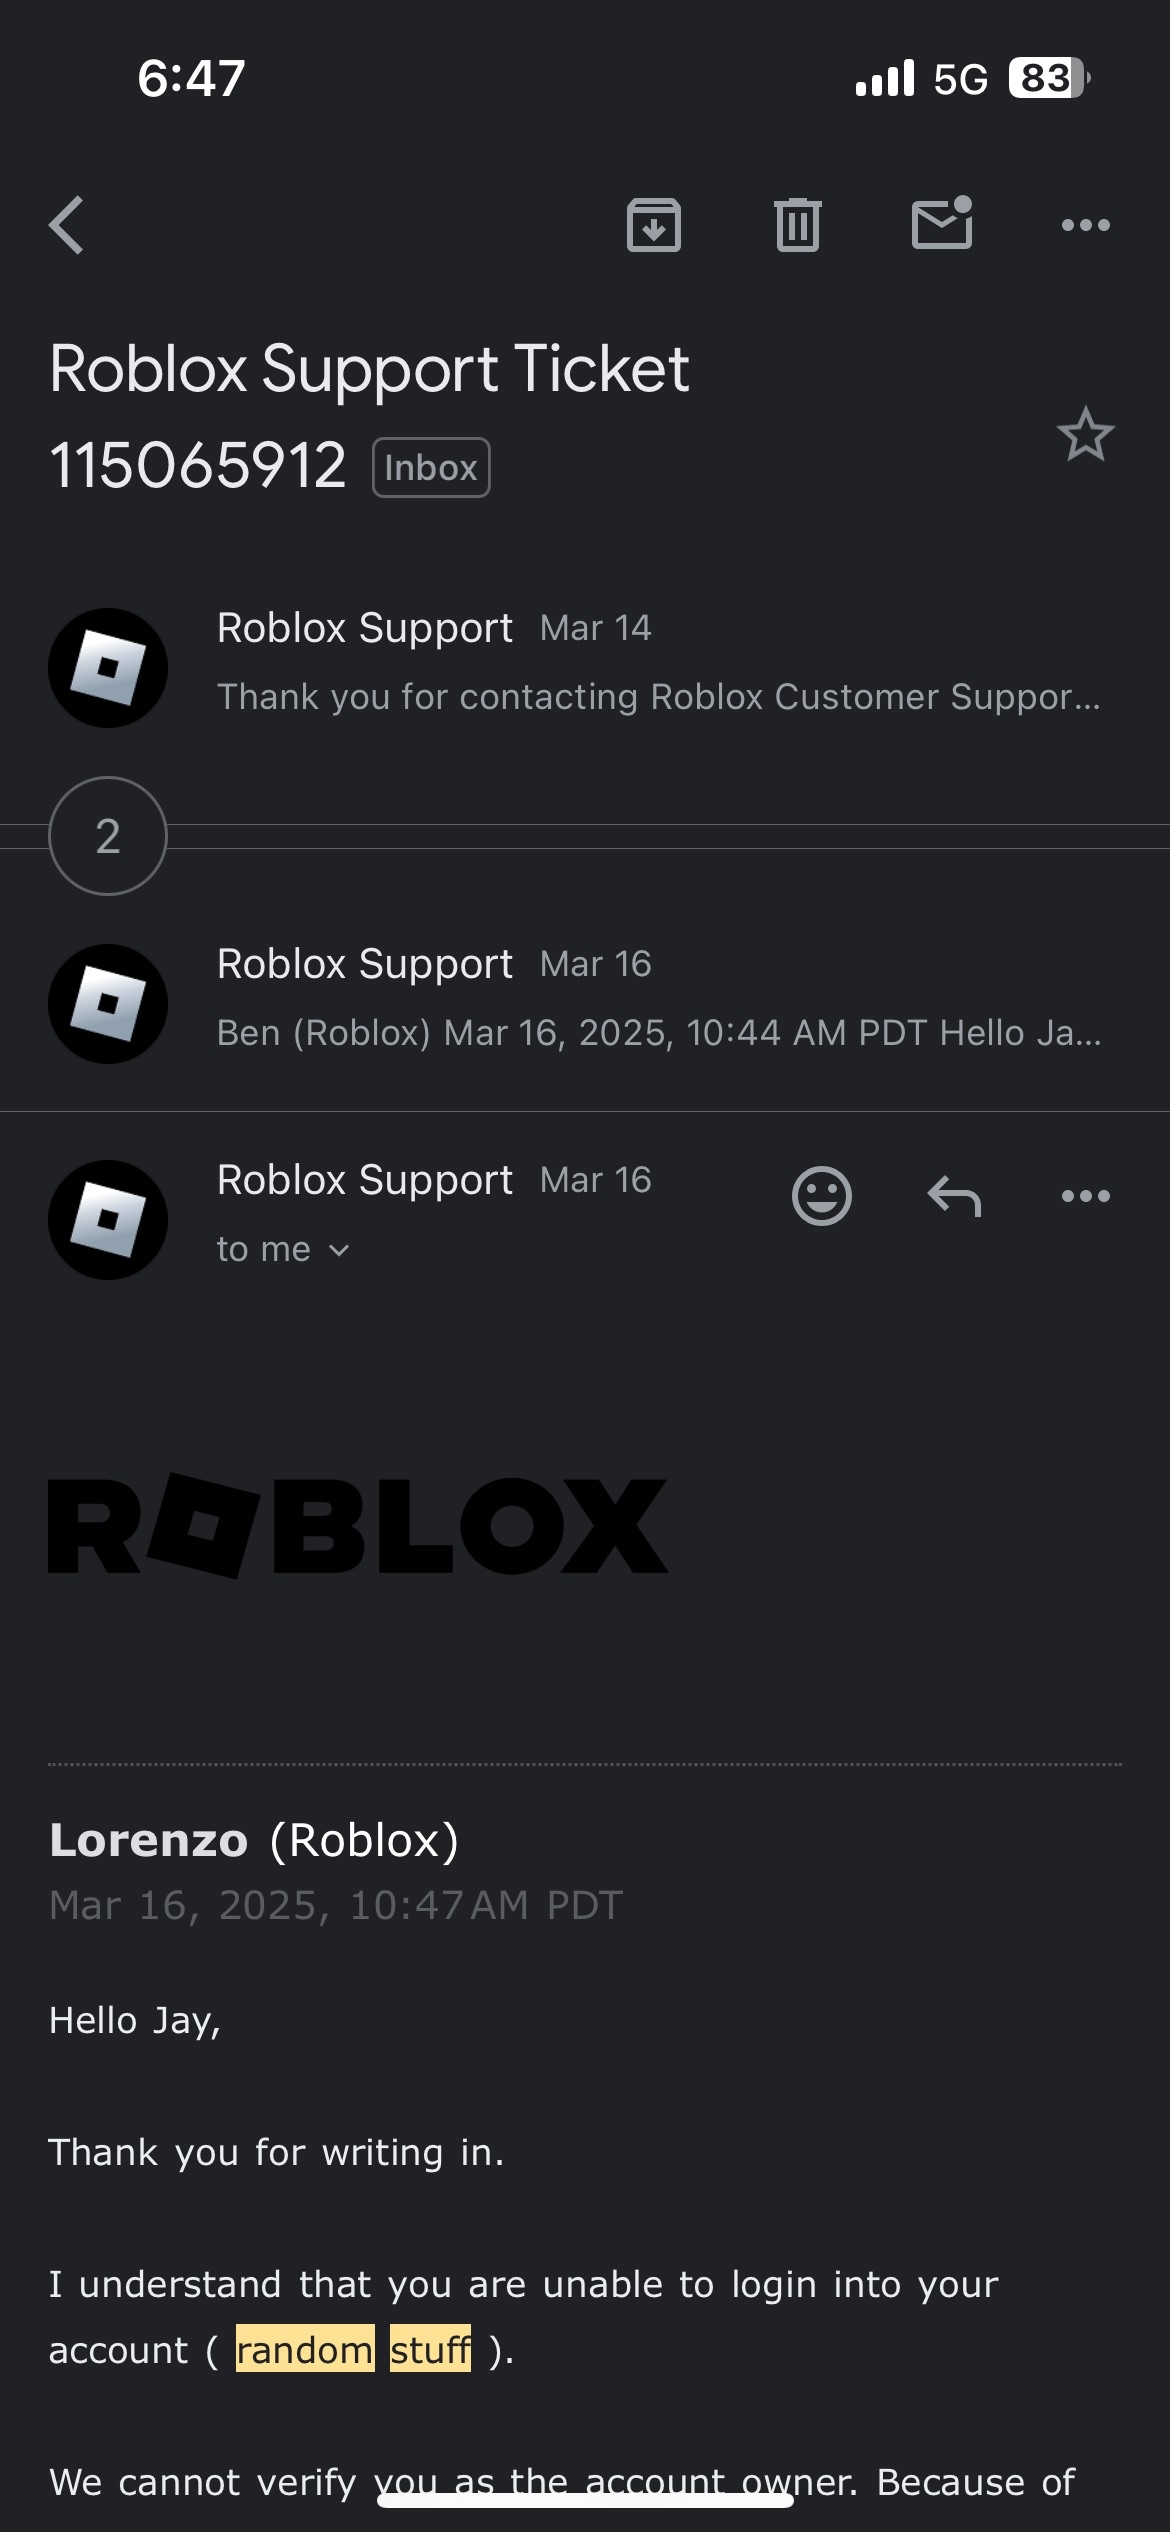Expand the 2 collapsed messages
Screen dimensions: 1170x2532
(x=108, y=836)
